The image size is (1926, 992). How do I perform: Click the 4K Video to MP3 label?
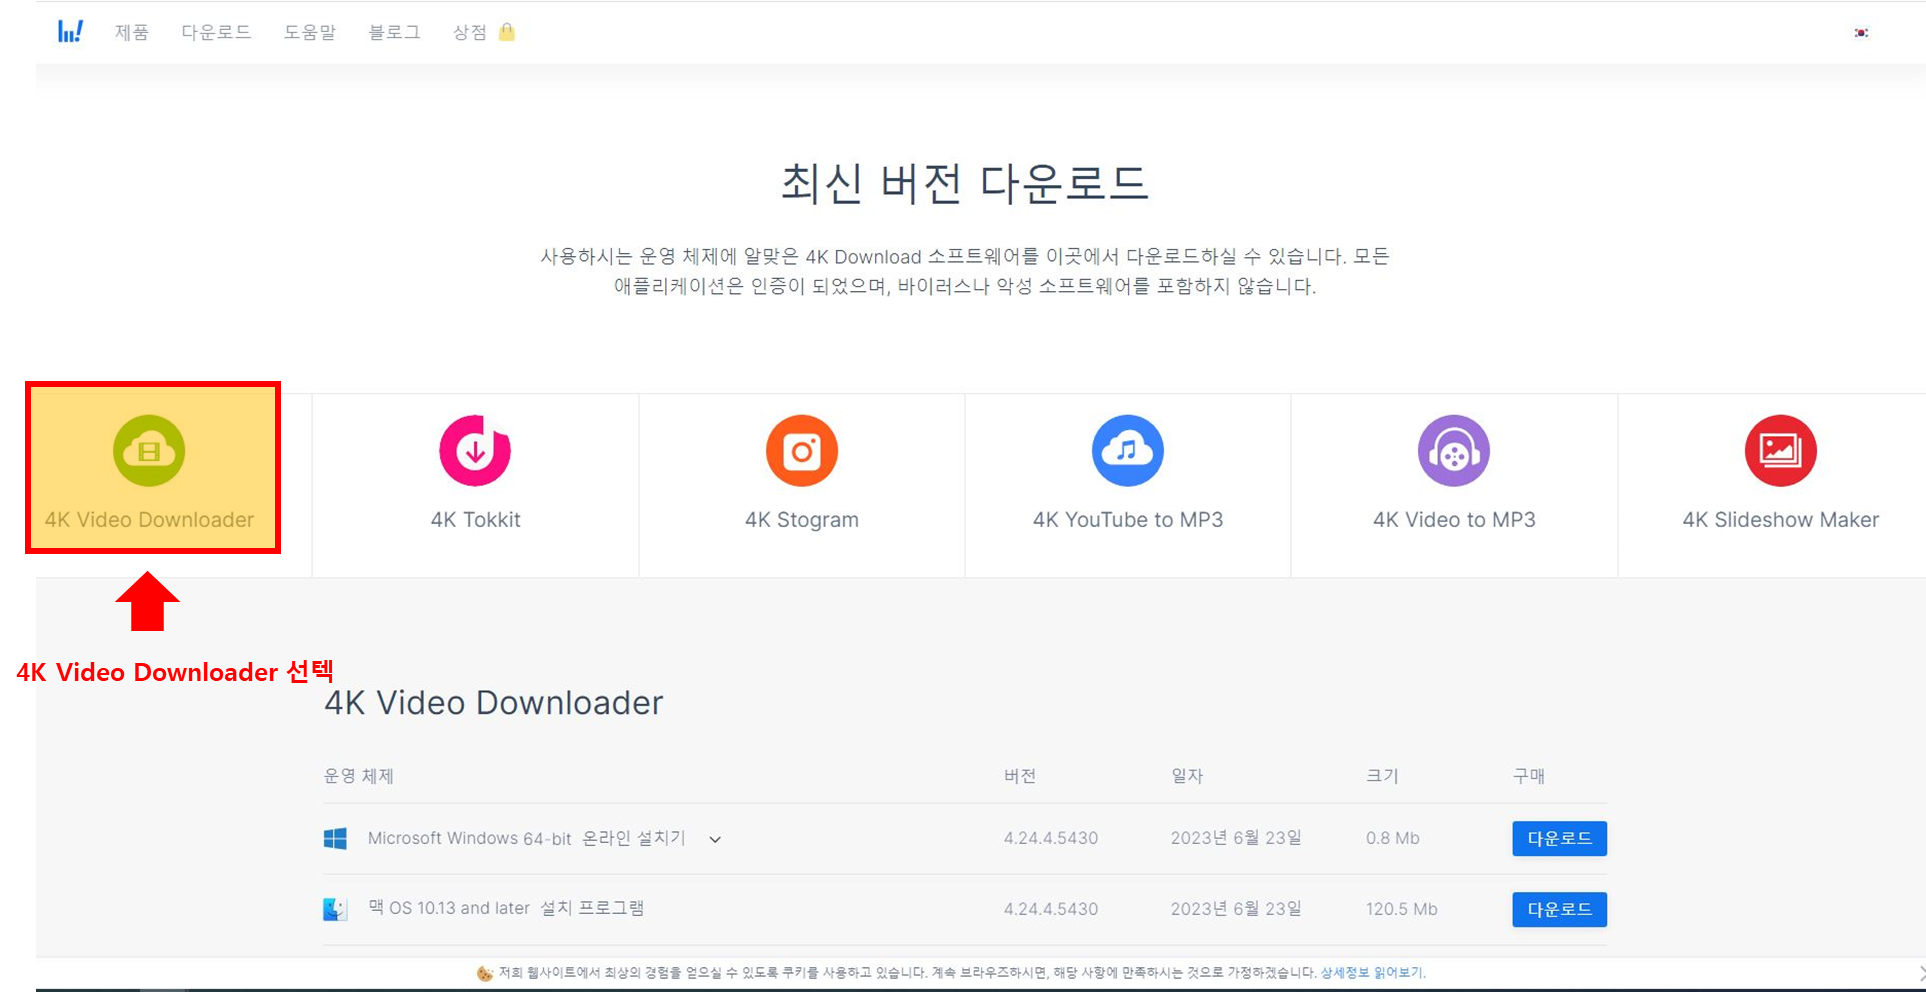click(1454, 520)
